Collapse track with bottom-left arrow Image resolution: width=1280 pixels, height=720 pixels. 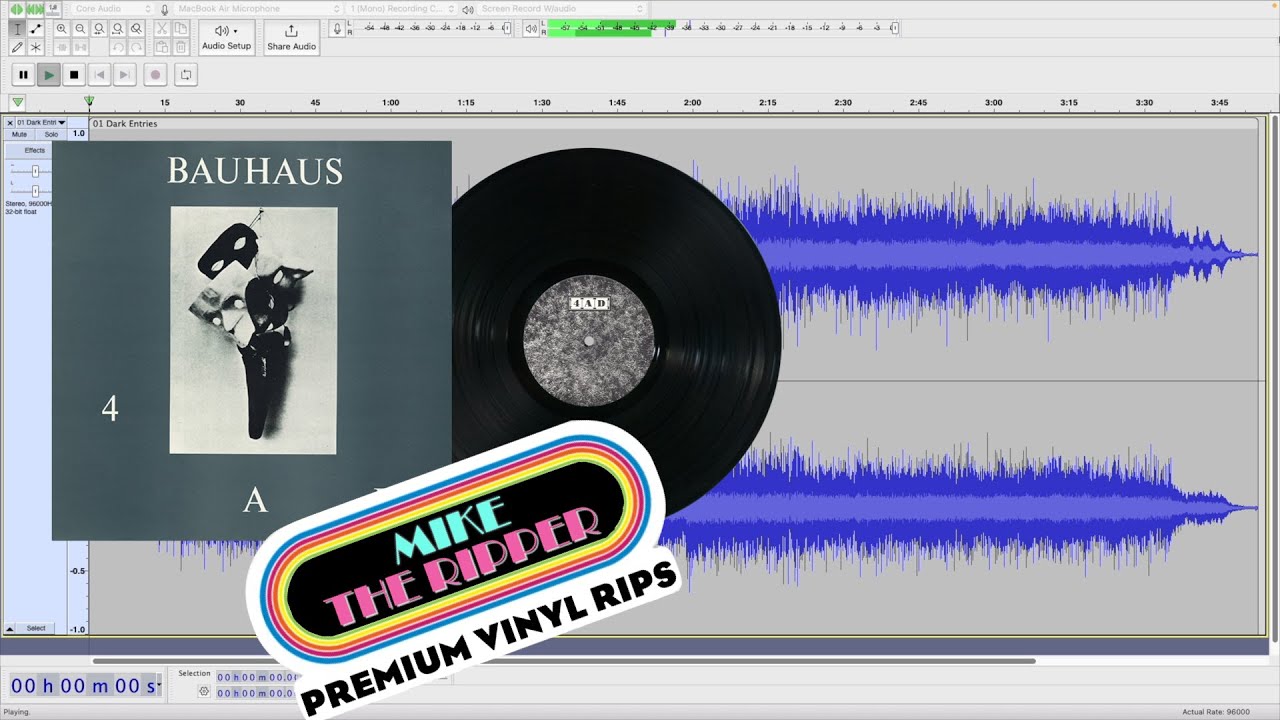(x=10, y=628)
